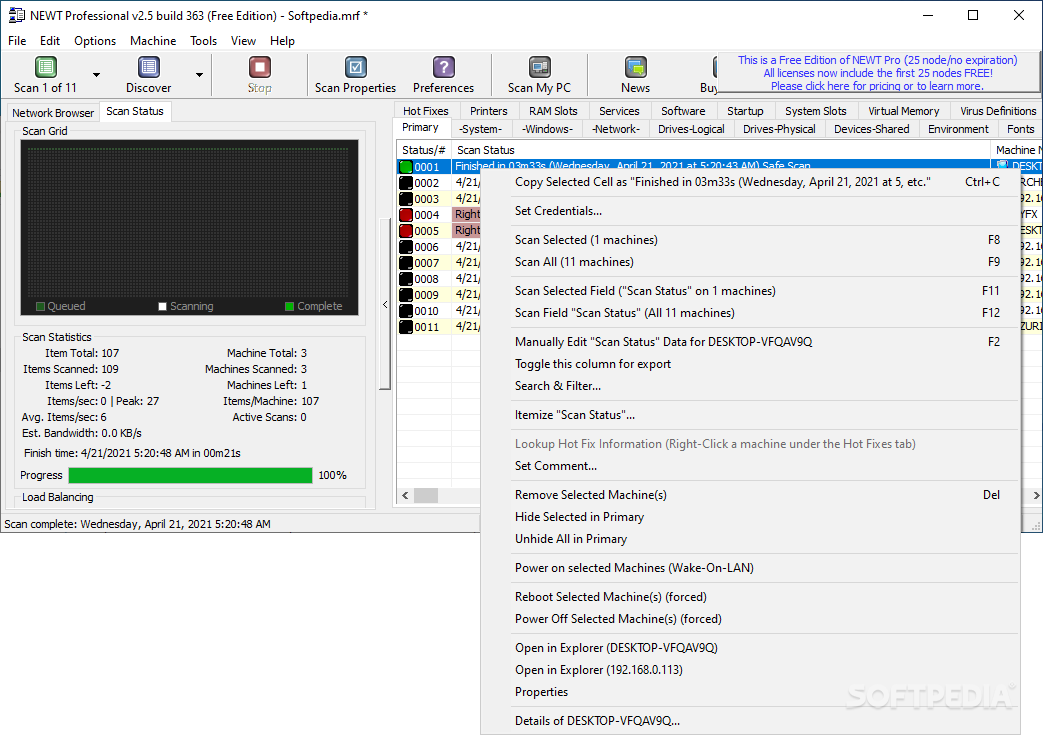
Task: Switch to the Network Browser tab
Action: [53, 113]
